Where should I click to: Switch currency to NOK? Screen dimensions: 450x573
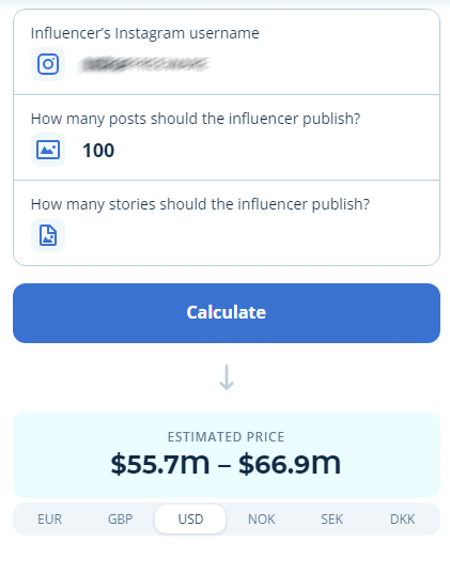[261, 519]
